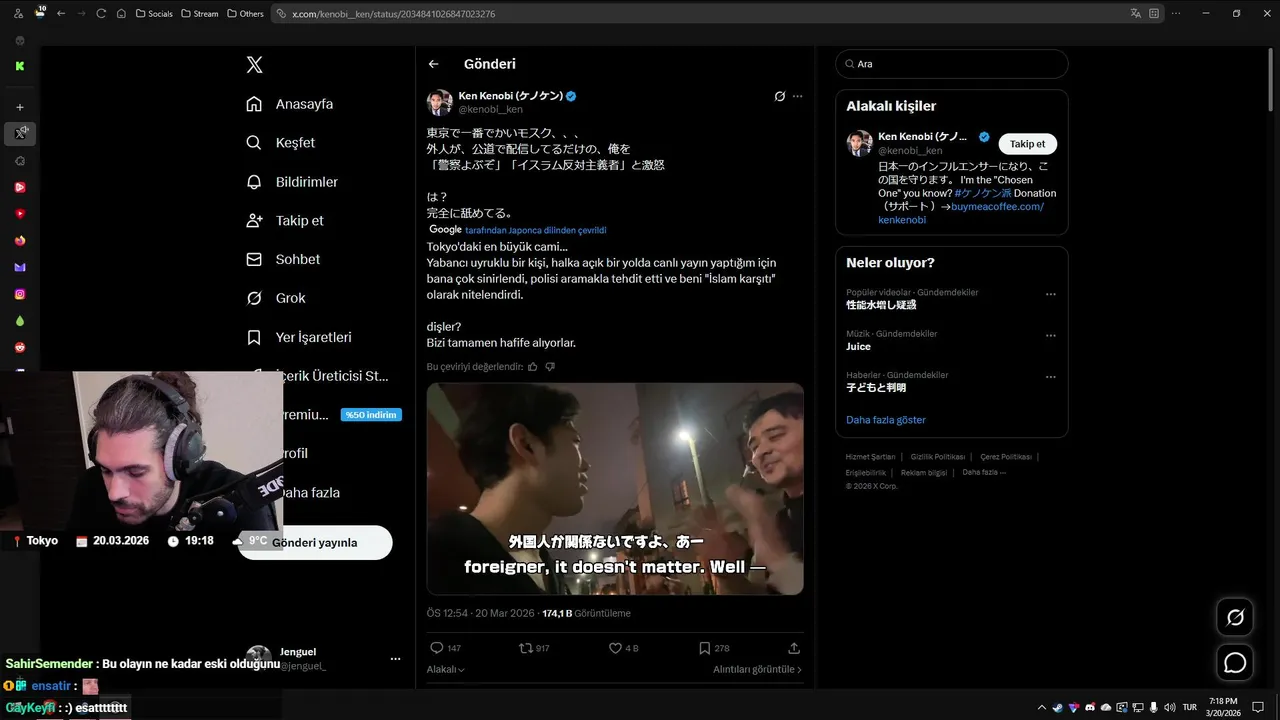Open the Firefox icon in sidebar
This screenshot has height=720, width=1280.
point(20,240)
